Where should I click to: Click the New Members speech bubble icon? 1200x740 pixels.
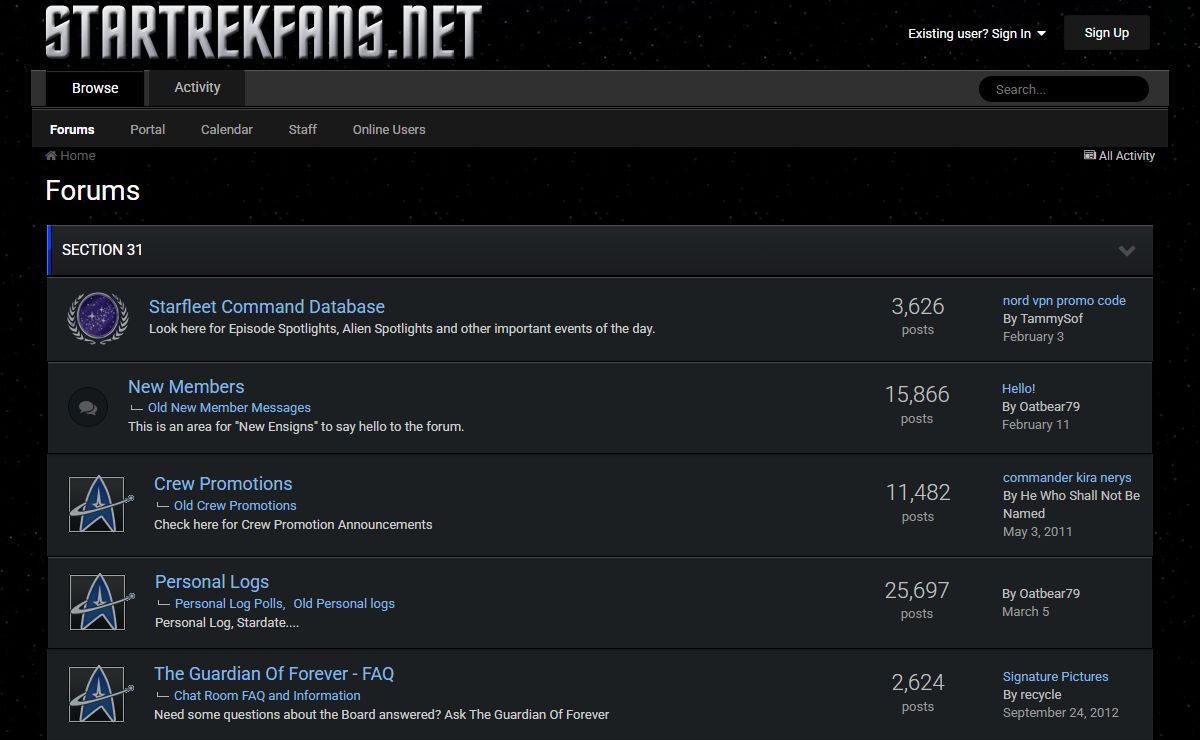coord(88,407)
